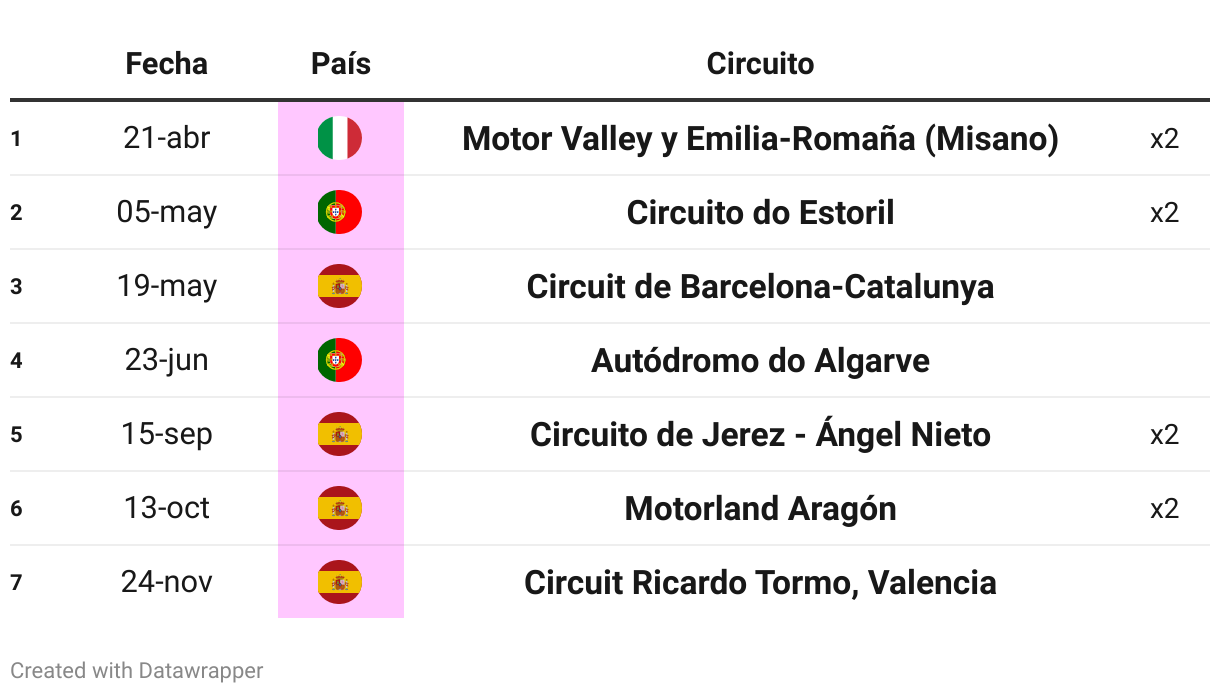Screen dimensions: 1220x694
Task: Select the Motorland Aragón circuit
Action: click(760, 508)
